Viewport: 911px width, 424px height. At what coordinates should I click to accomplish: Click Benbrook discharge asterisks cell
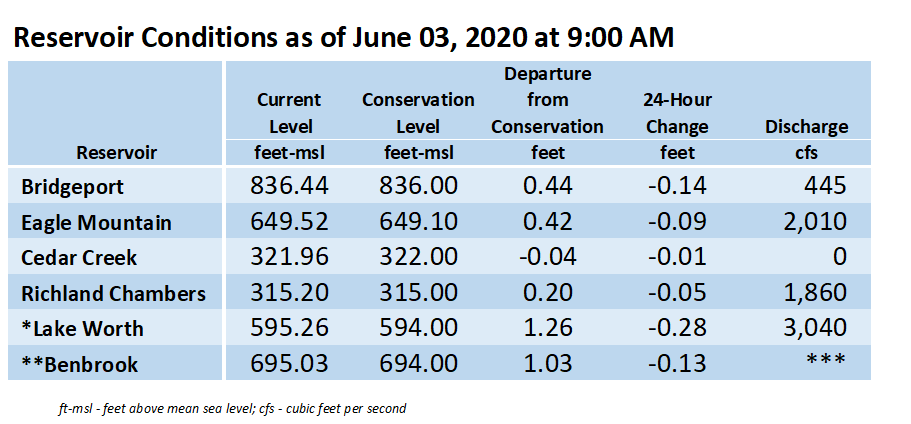[x=825, y=360]
